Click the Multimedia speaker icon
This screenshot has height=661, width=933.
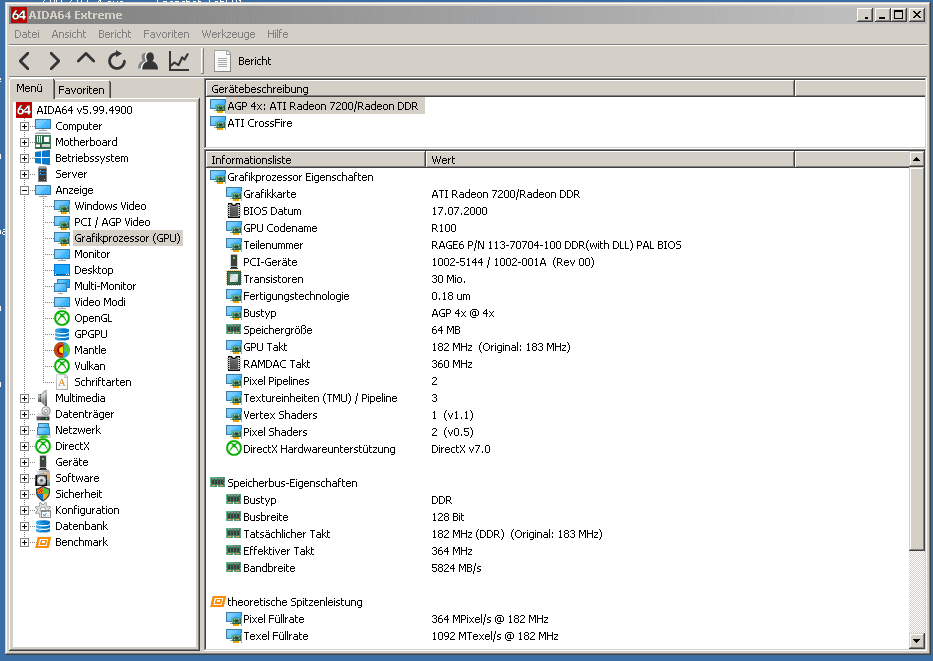[x=43, y=399]
